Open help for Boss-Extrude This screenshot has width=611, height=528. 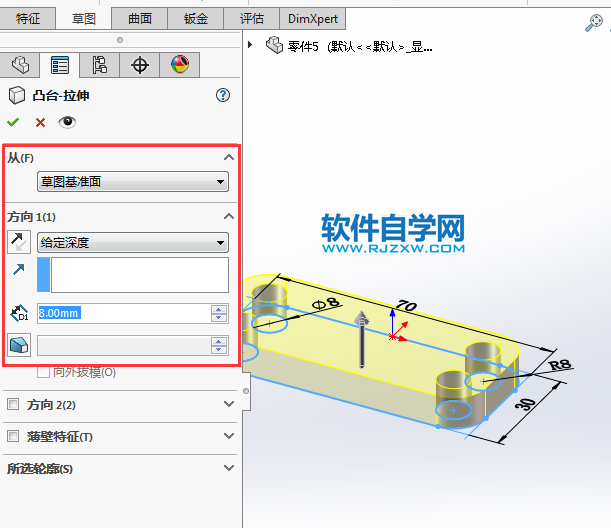pos(223,95)
